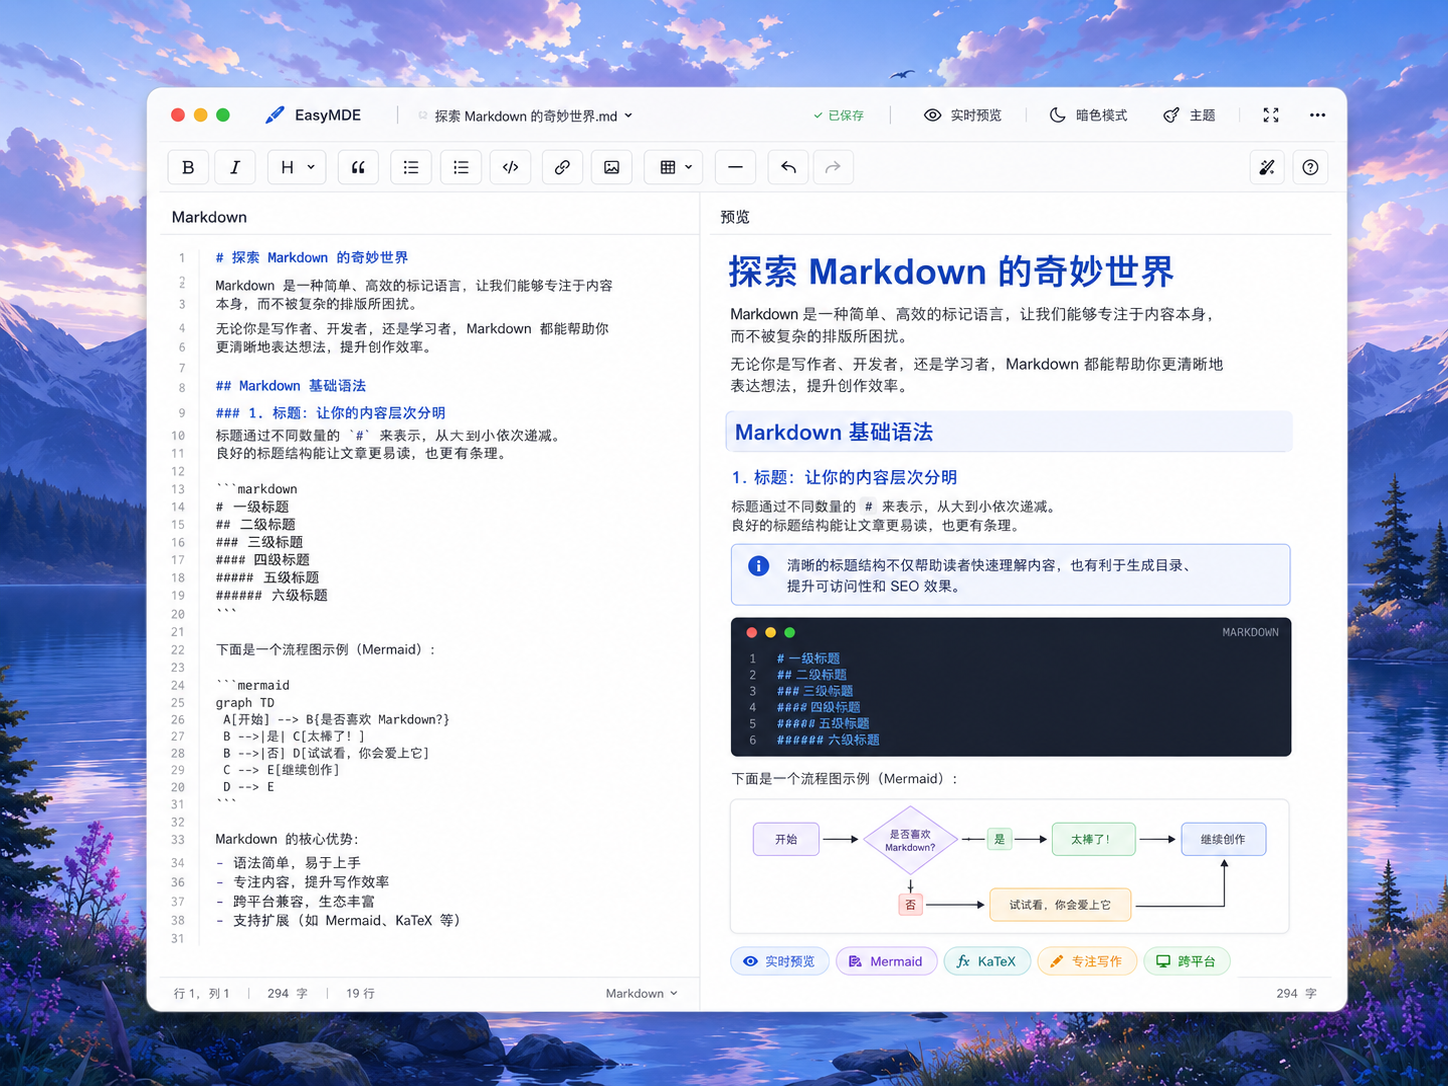Click the 294 字 count under preview pane
1448x1086 pixels.
pyautogui.click(x=1296, y=993)
